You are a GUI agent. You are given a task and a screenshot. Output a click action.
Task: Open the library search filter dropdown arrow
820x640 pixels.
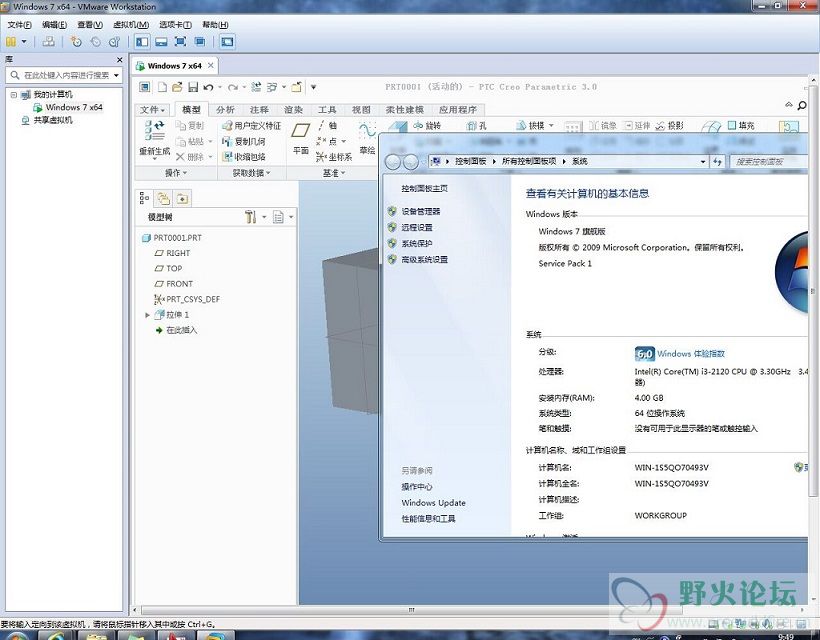click(116, 75)
